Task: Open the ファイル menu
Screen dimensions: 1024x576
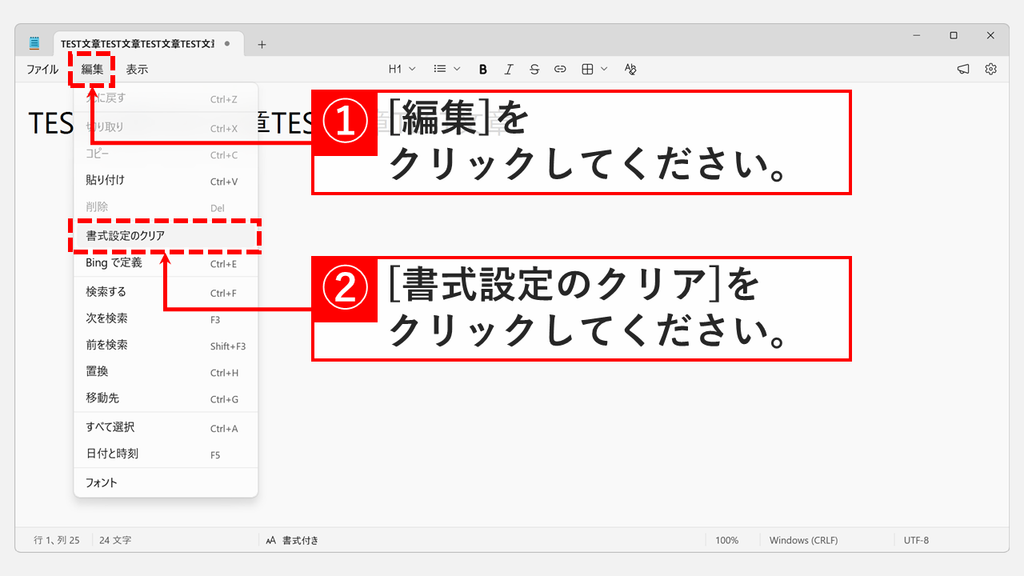Action: pos(42,69)
